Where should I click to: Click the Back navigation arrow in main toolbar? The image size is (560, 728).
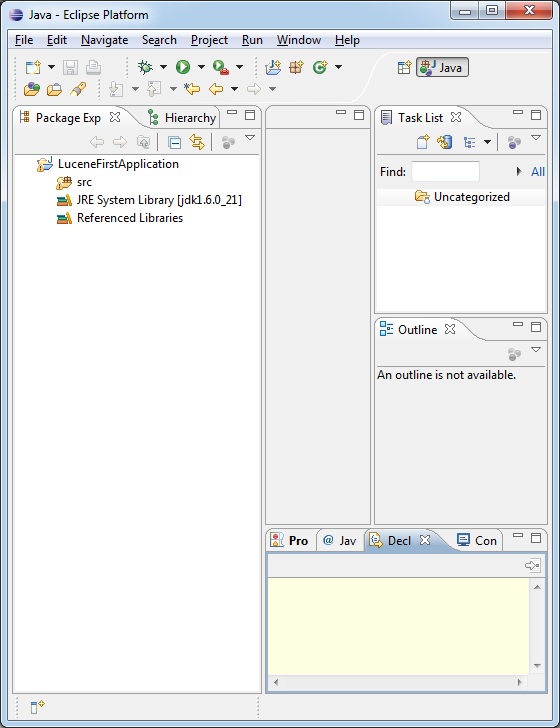click(216, 89)
